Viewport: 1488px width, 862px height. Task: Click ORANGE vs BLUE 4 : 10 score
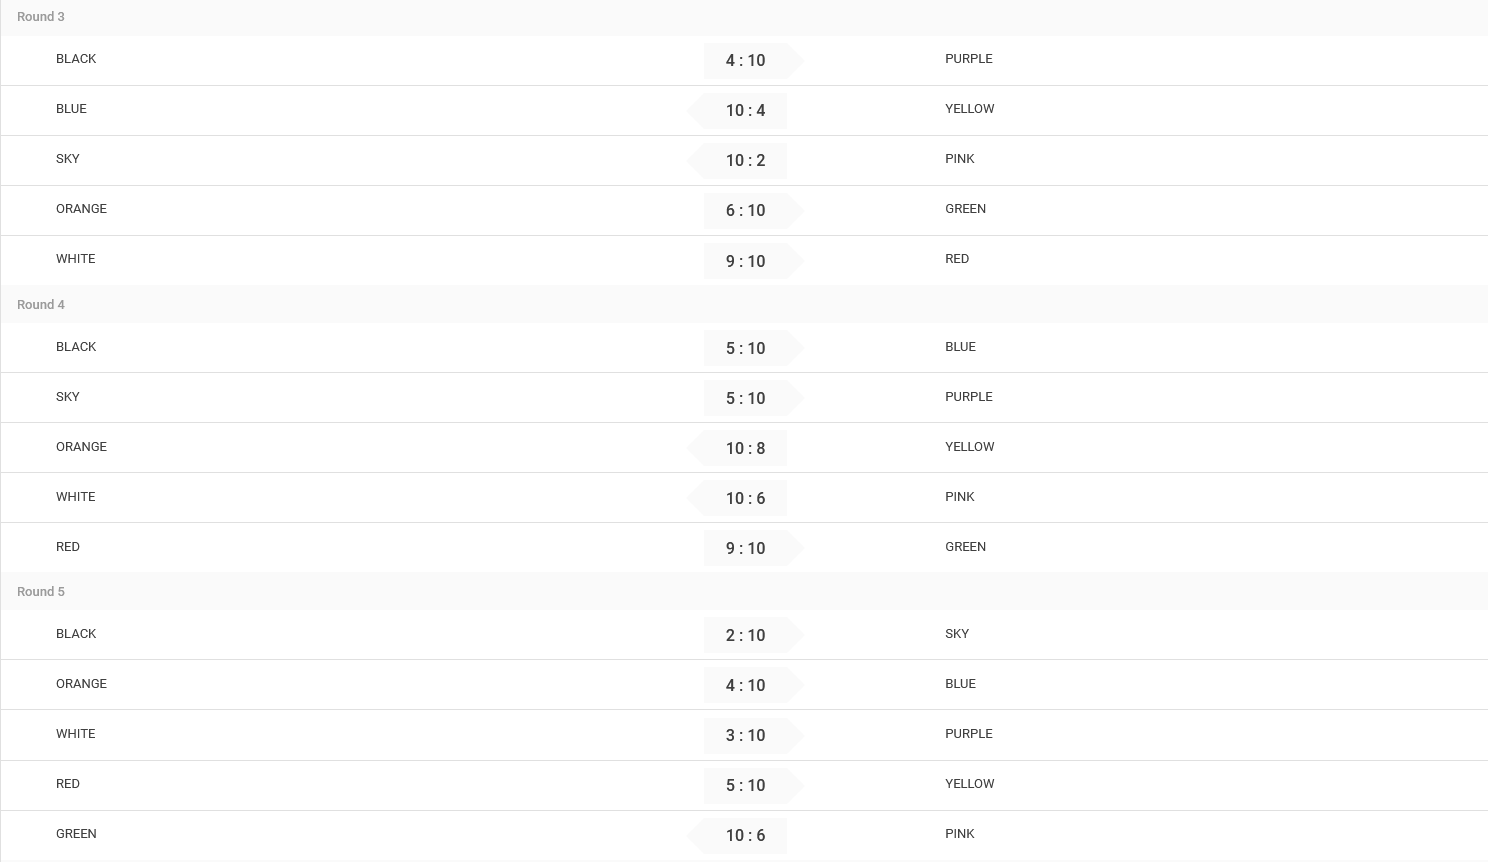746,685
